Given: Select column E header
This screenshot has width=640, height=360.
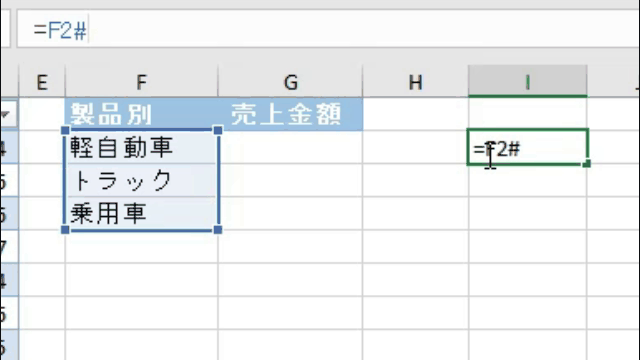Looking at the screenshot, I should pyautogui.click(x=42, y=82).
